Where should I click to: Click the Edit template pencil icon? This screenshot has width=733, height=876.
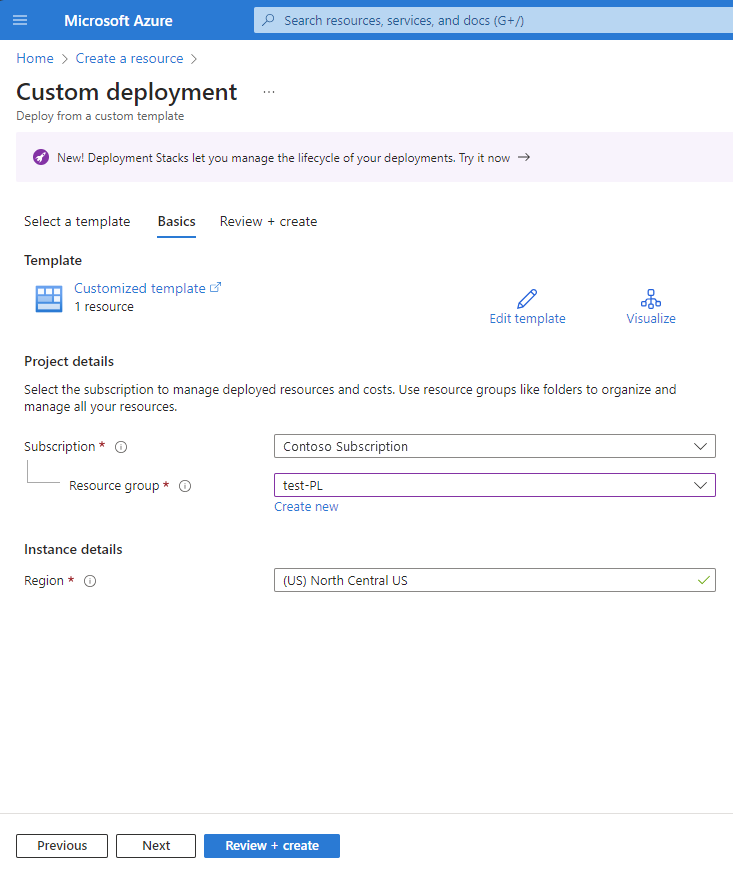[527, 297]
